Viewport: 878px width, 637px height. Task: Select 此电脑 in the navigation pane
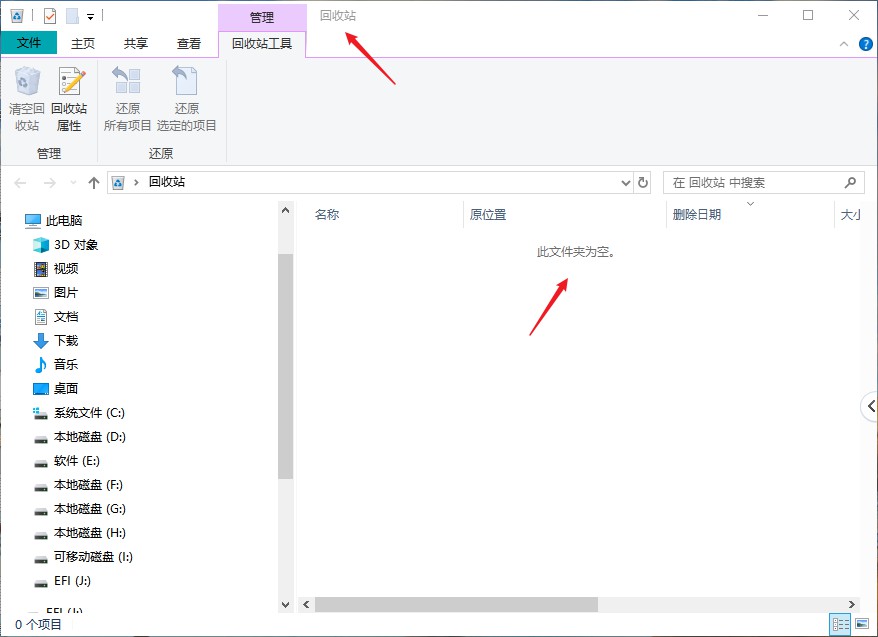click(x=54, y=221)
